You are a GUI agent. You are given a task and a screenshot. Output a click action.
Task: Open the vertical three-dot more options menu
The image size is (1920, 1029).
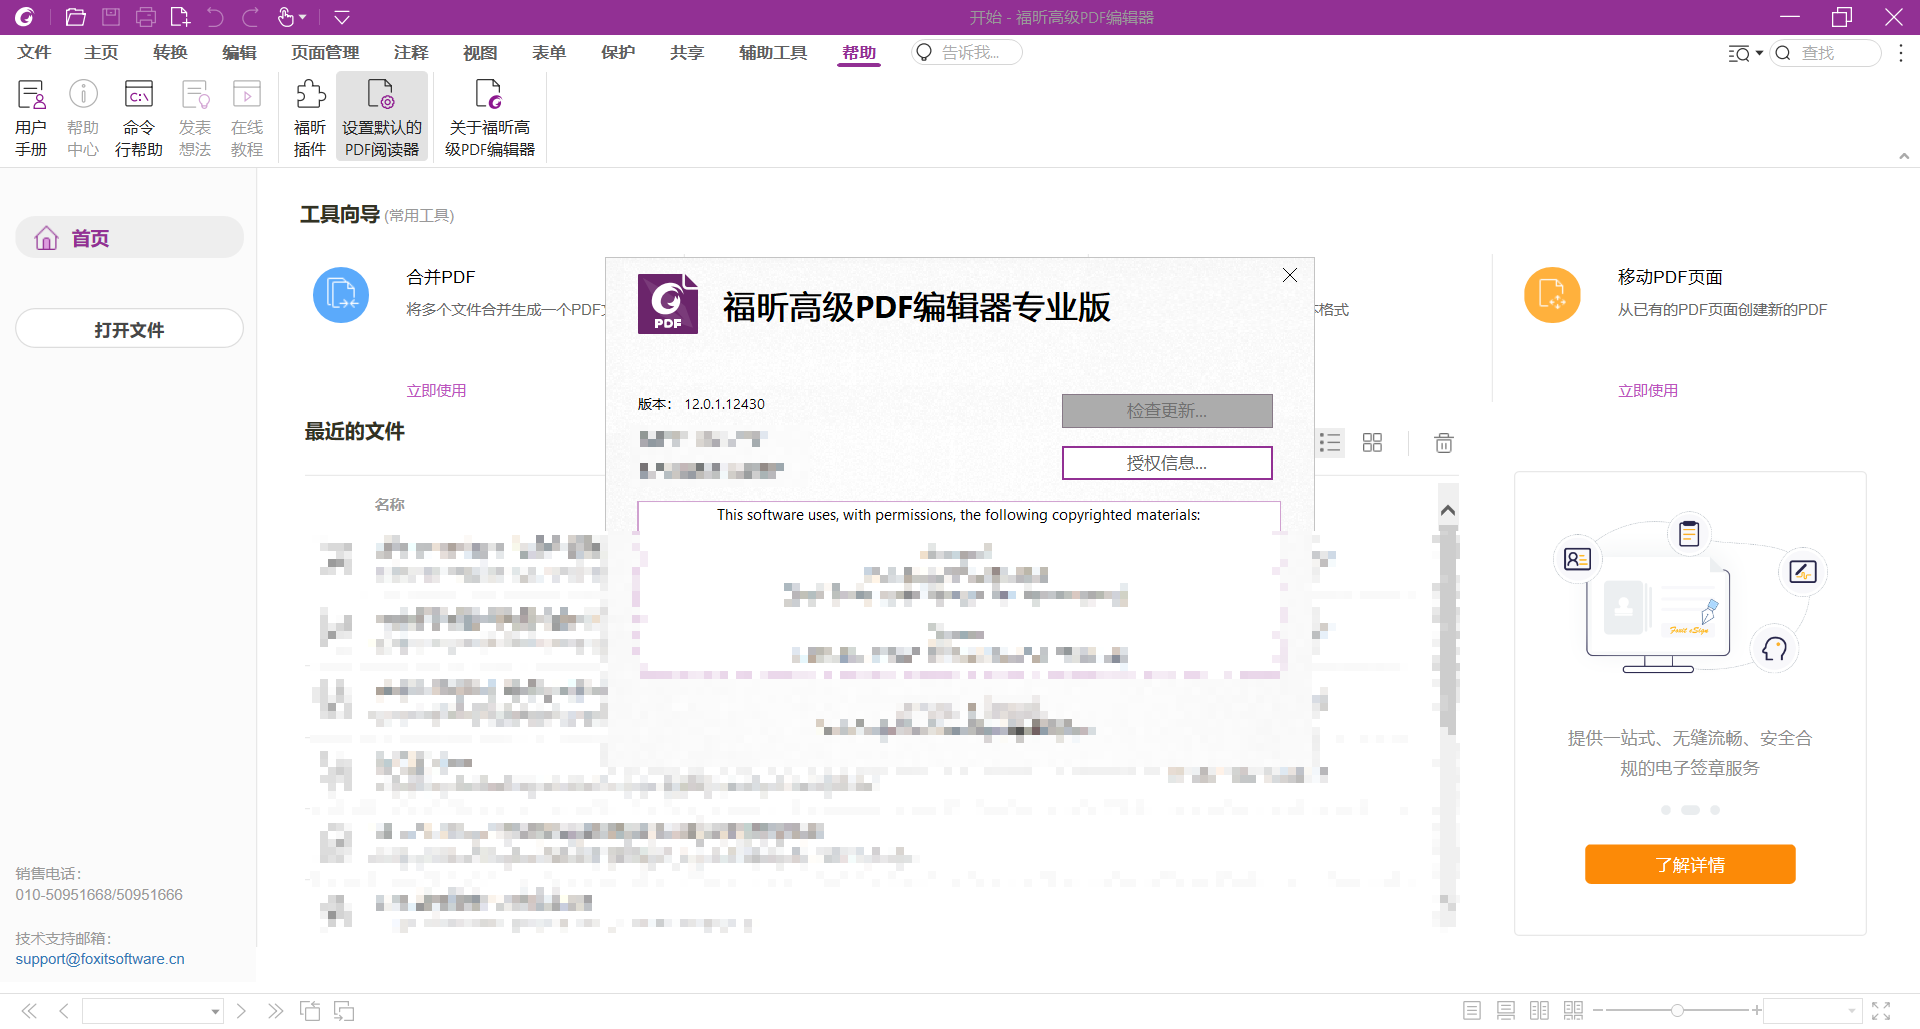(x=1901, y=53)
